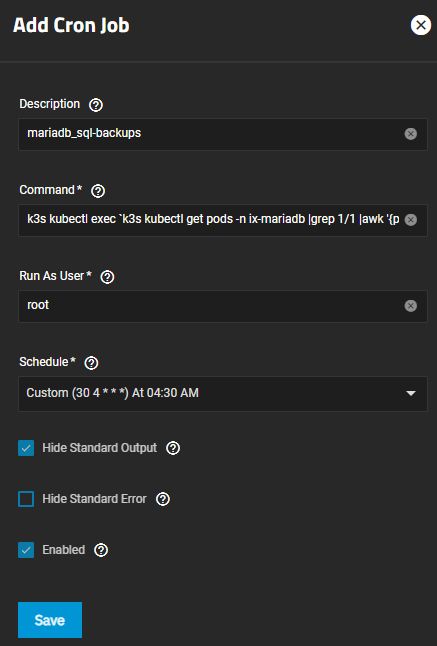Check the Hide Standard Error checkbox
The width and height of the screenshot is (437, 646).
[26, 499]
